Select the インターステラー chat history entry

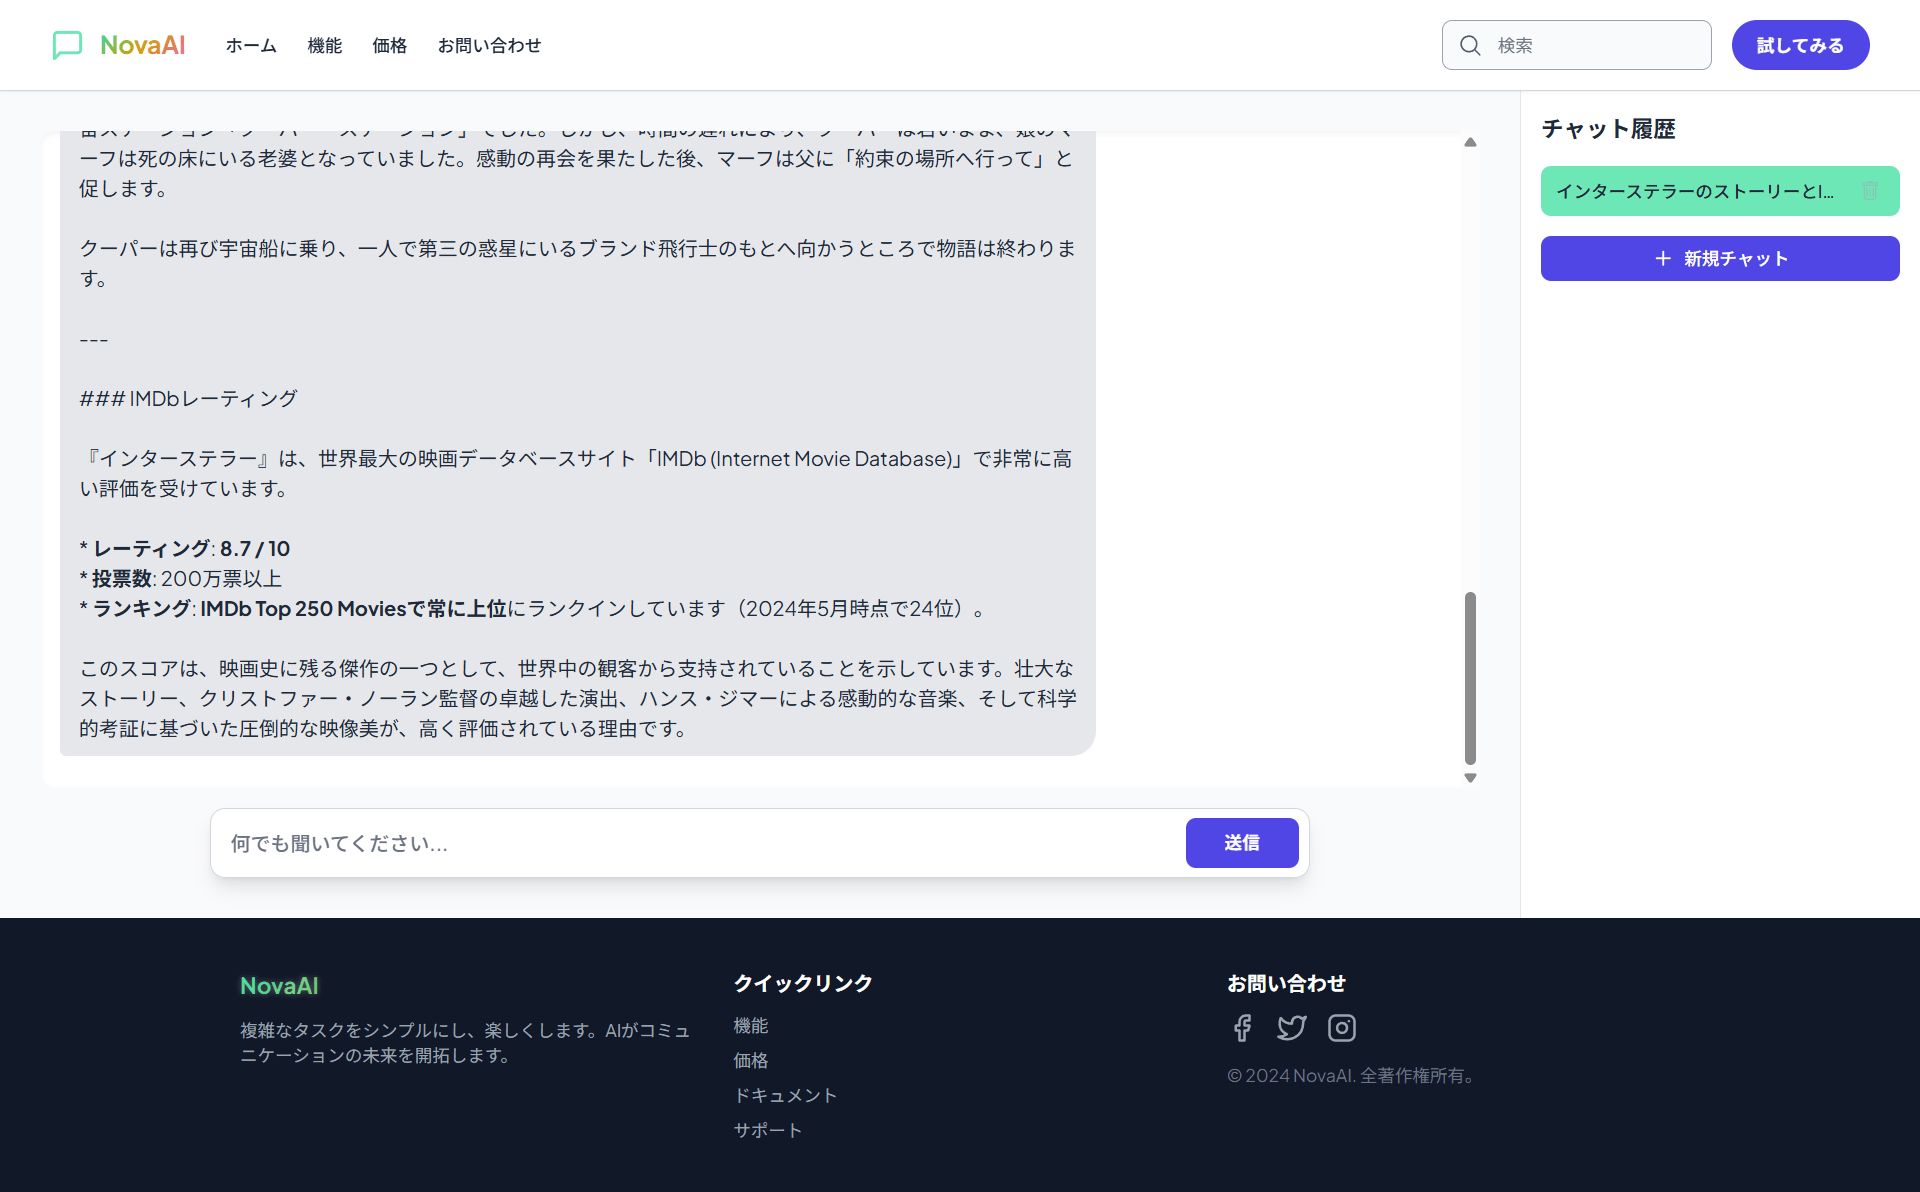coord(1694,191)
